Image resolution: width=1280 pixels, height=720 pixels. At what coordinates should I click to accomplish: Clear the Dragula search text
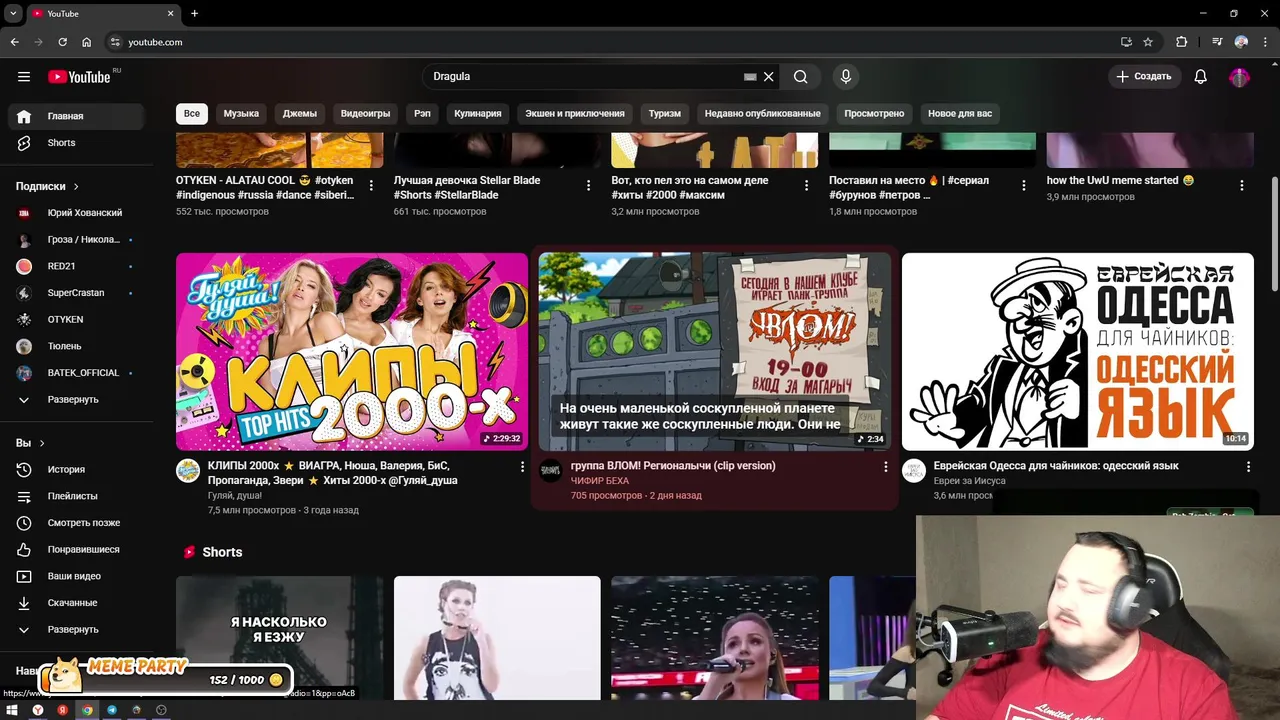click(769, 76)
